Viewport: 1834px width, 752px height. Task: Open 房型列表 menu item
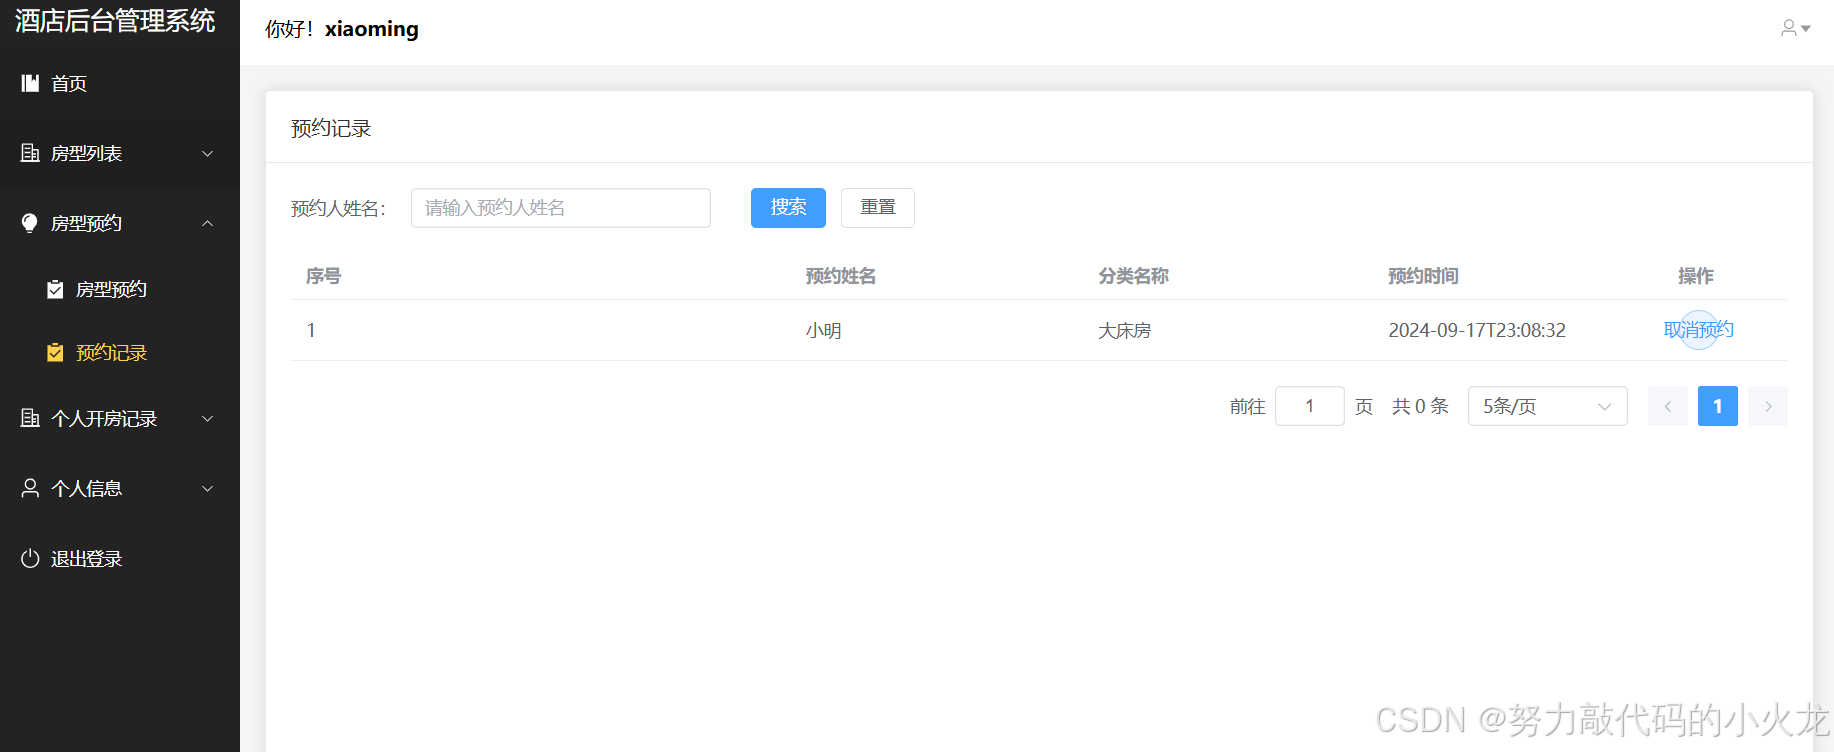(x=120, y=153)
